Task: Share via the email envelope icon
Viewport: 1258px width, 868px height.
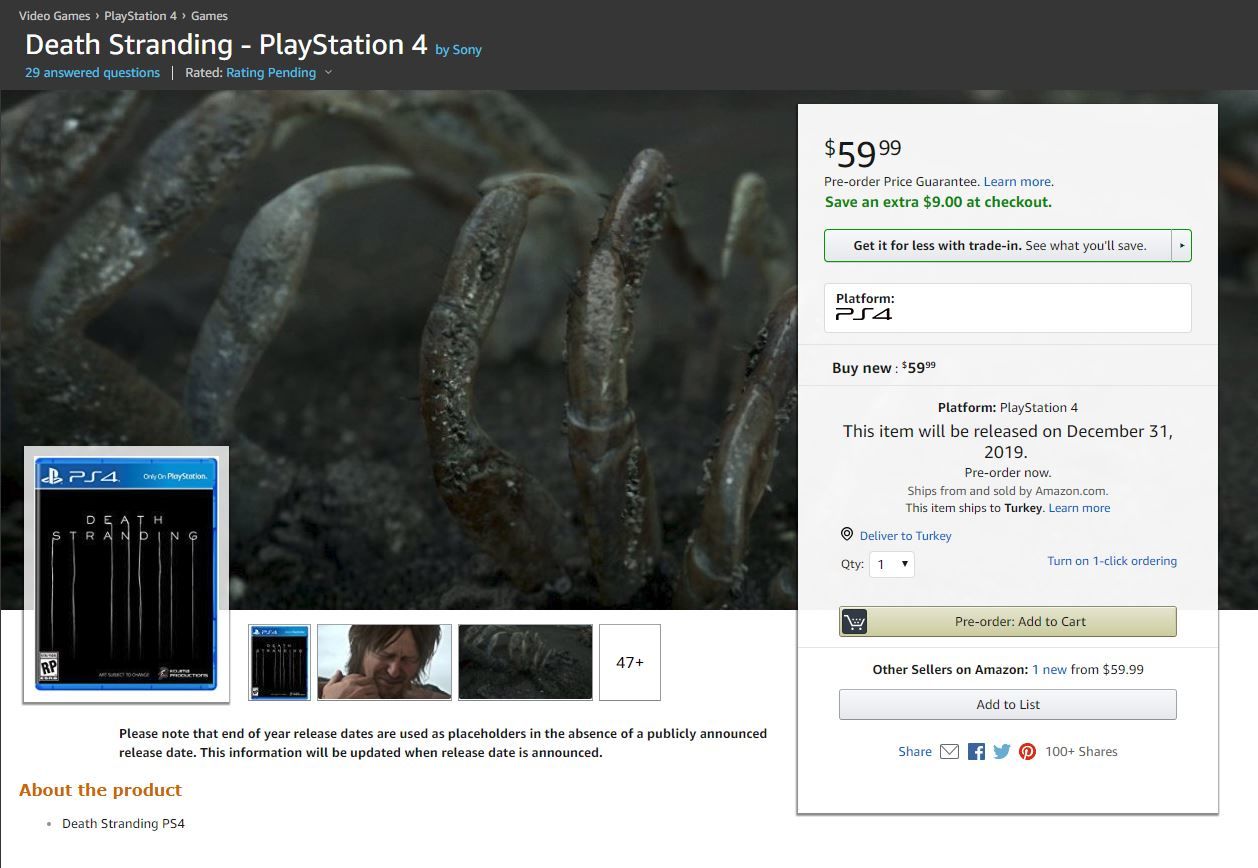Action: (949, 752)
